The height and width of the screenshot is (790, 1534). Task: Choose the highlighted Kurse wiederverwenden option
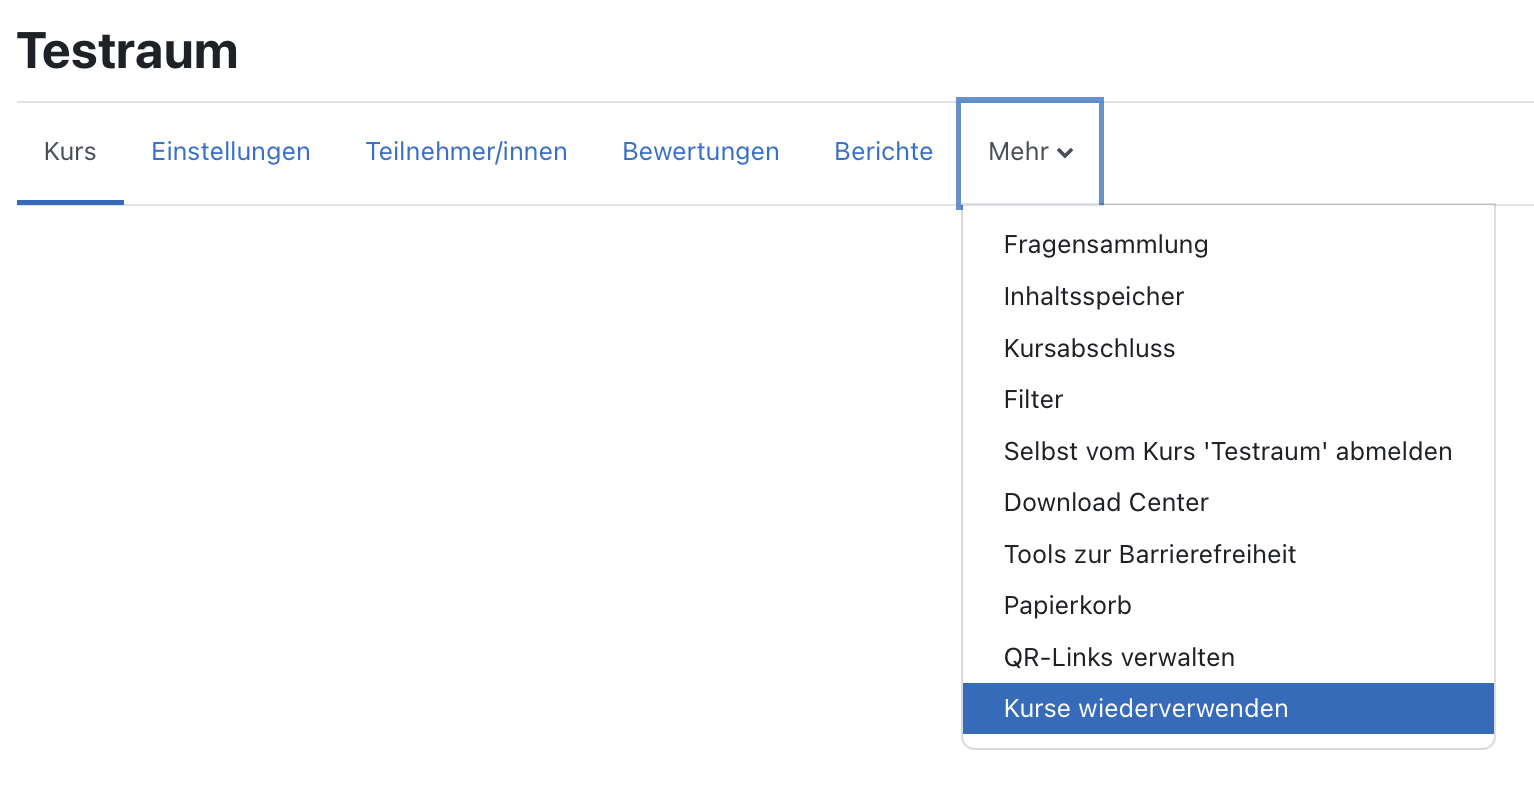pos(1145,708)
